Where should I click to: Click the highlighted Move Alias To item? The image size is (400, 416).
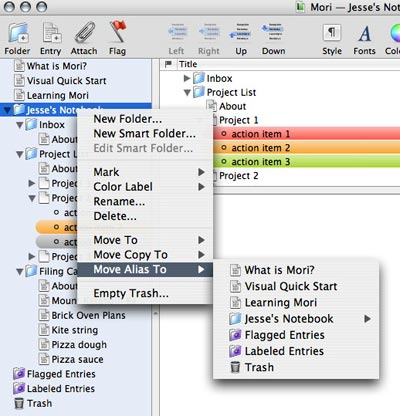(x=145, y=269)
